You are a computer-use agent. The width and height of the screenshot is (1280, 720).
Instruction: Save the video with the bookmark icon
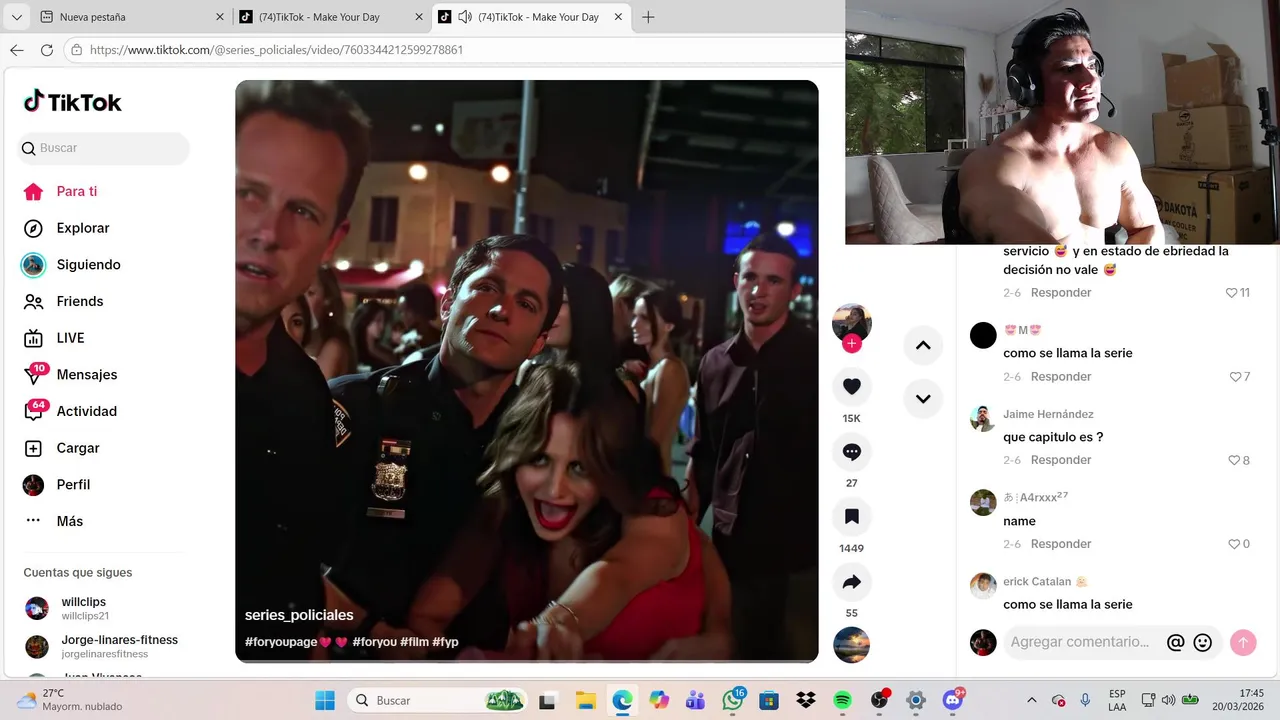coord(852,517)
